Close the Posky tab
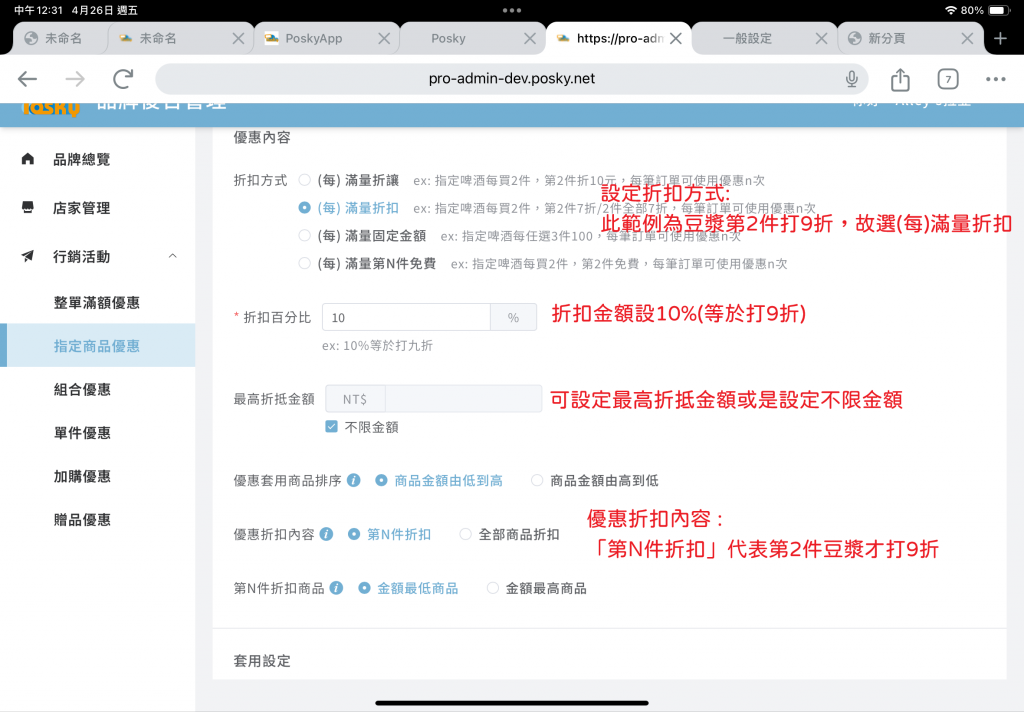Image resolution: width=1024 pixels, height=712 pixels. pos(530,39)
